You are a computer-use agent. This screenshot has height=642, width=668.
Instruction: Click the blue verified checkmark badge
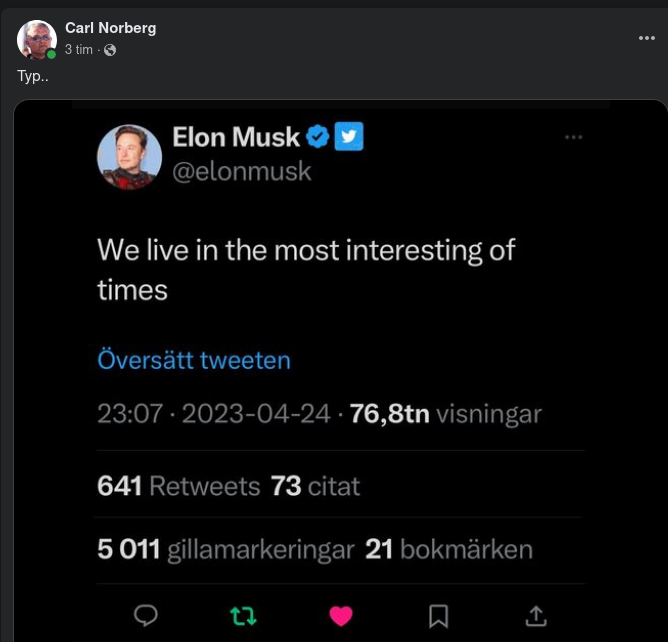(318, 137)
